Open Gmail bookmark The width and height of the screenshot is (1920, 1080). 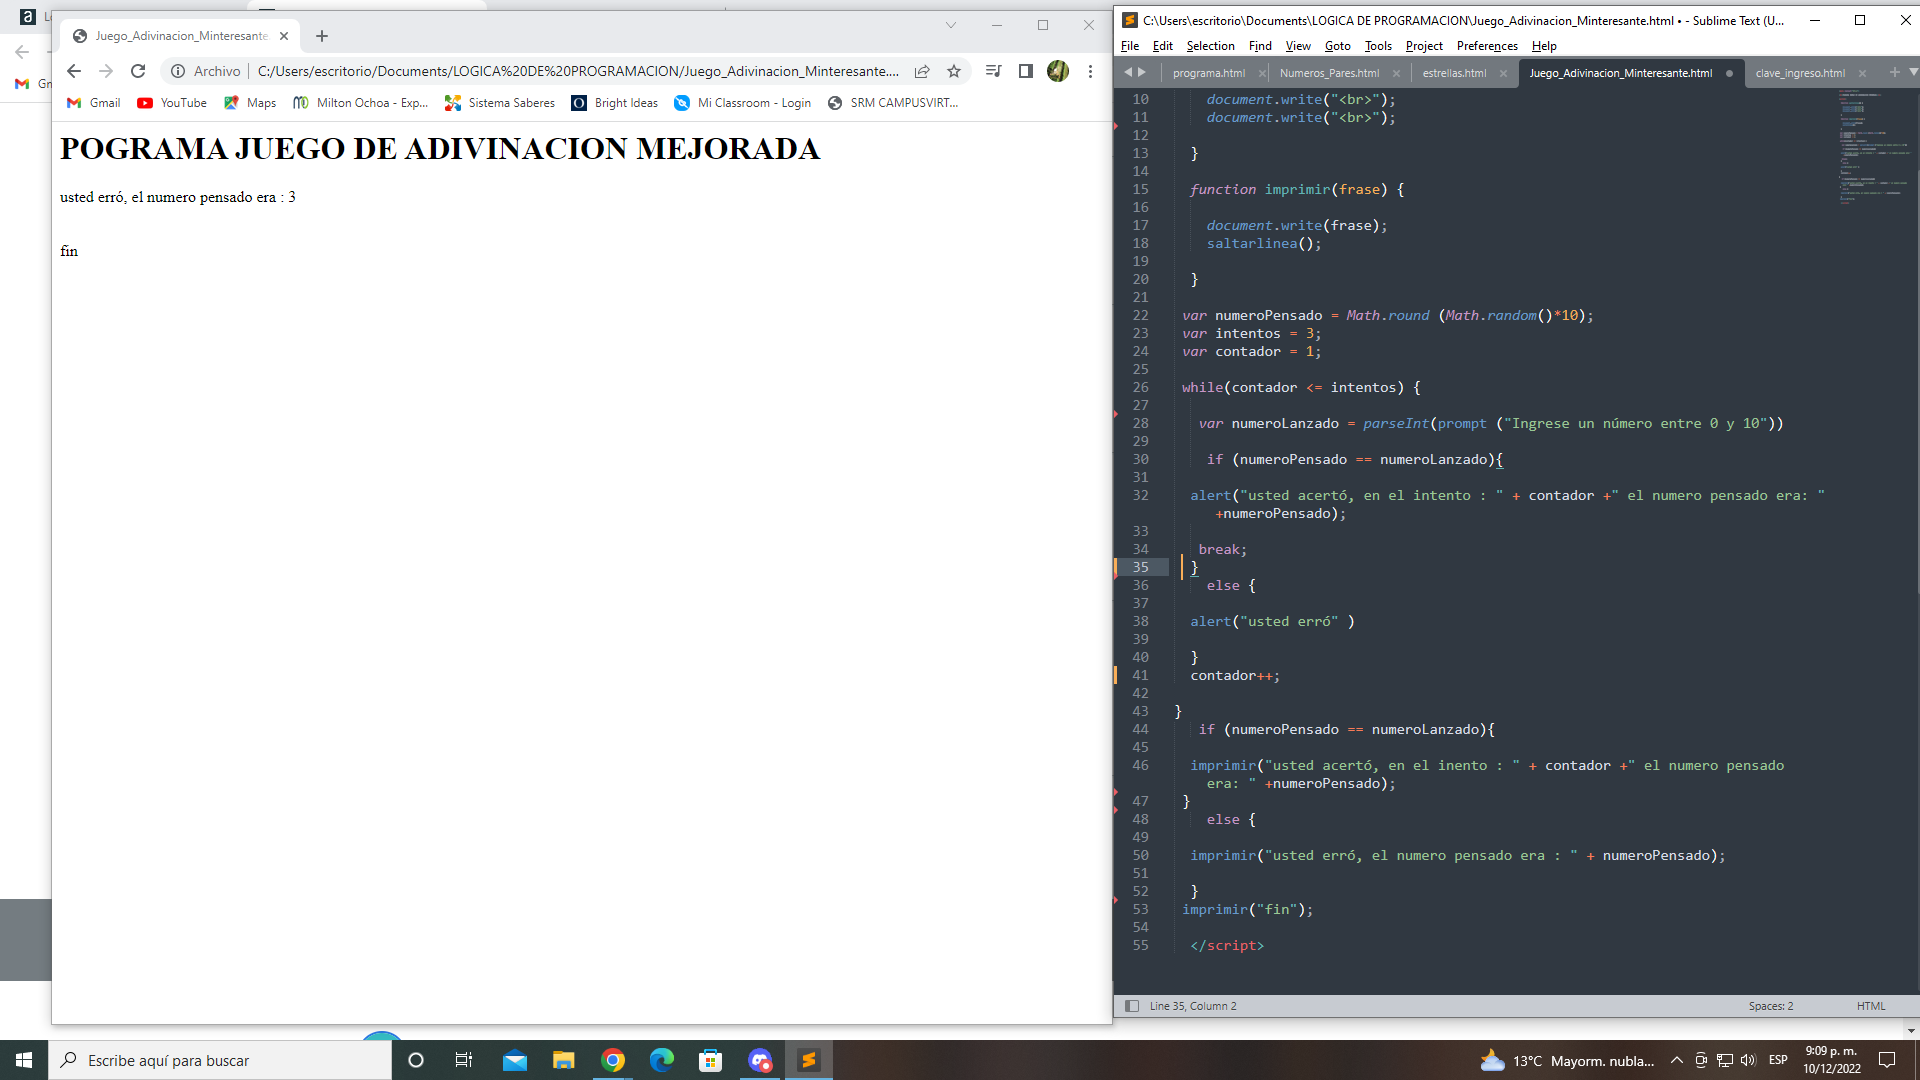pyautogui.click(x=93, y=103)
